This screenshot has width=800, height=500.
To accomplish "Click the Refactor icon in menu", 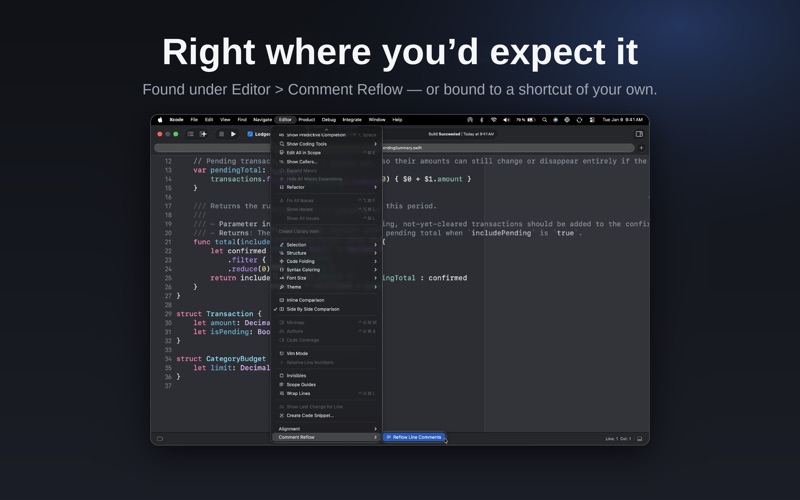I will [x=282, y=187].
